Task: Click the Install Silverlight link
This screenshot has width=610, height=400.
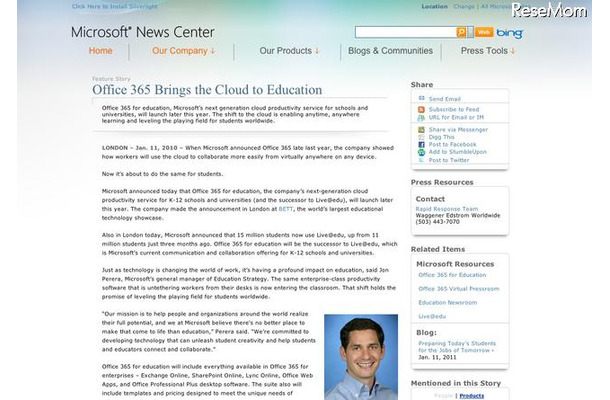Action: point(115,6)
